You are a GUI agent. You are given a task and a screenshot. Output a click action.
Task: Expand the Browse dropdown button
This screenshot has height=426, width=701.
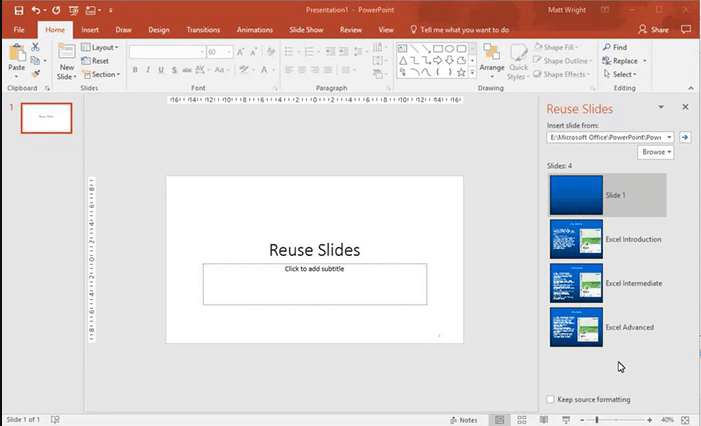pos(656,152)
